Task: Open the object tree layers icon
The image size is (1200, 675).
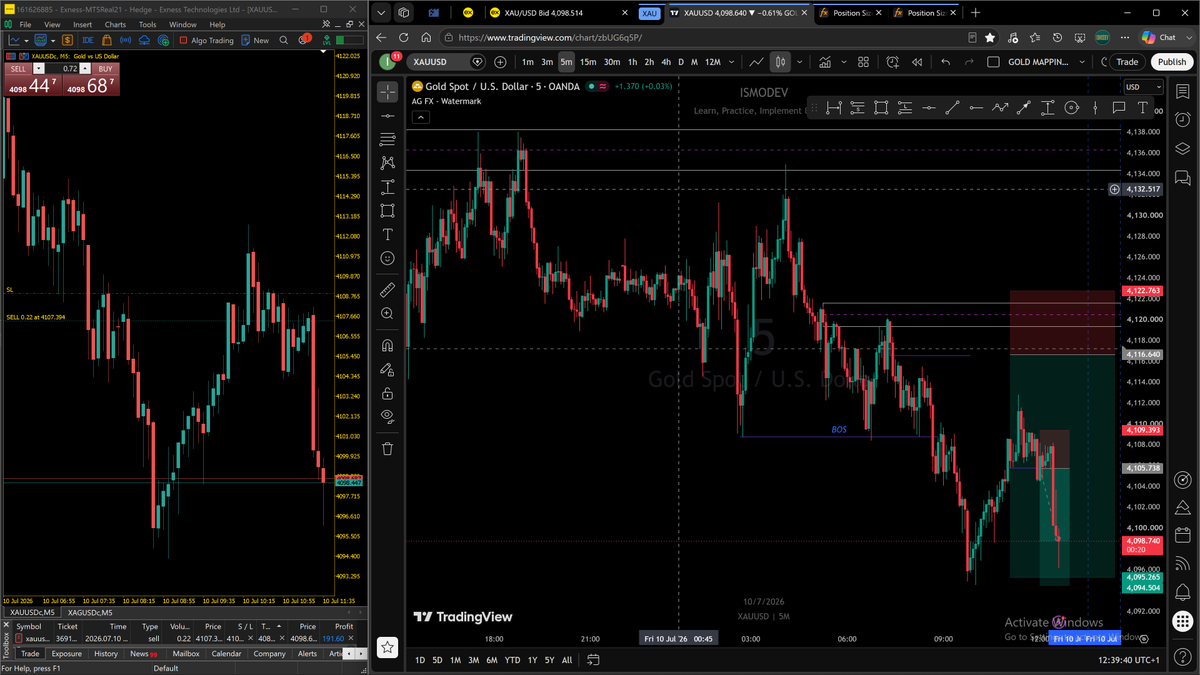Action: pos(1182,148)
